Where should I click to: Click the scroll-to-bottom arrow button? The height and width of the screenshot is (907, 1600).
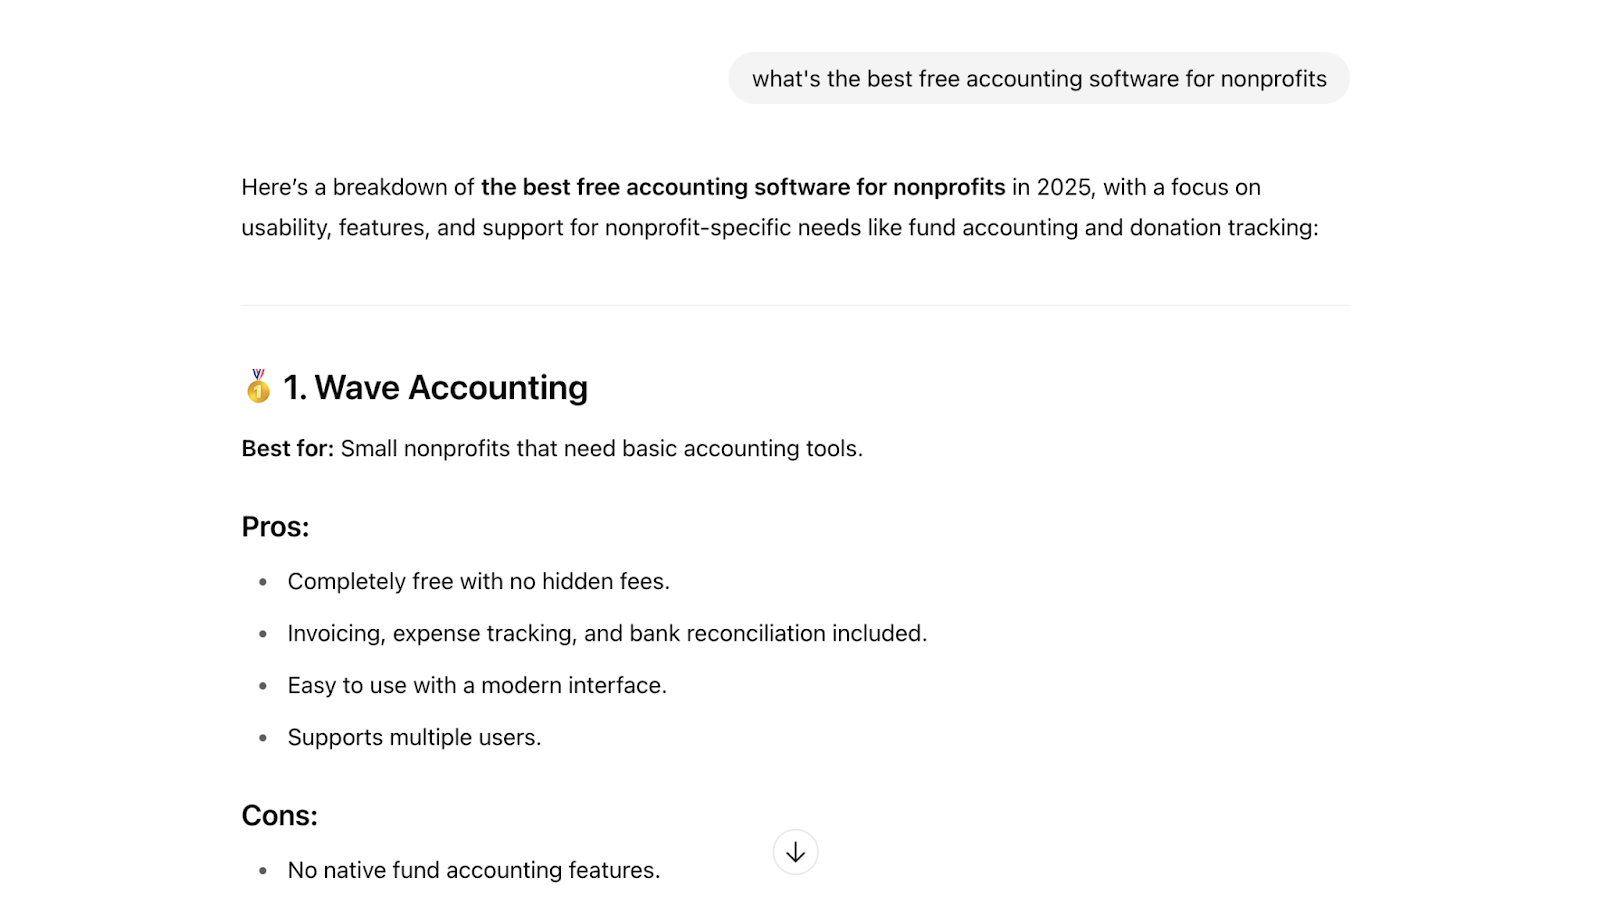tap(795, 852)
